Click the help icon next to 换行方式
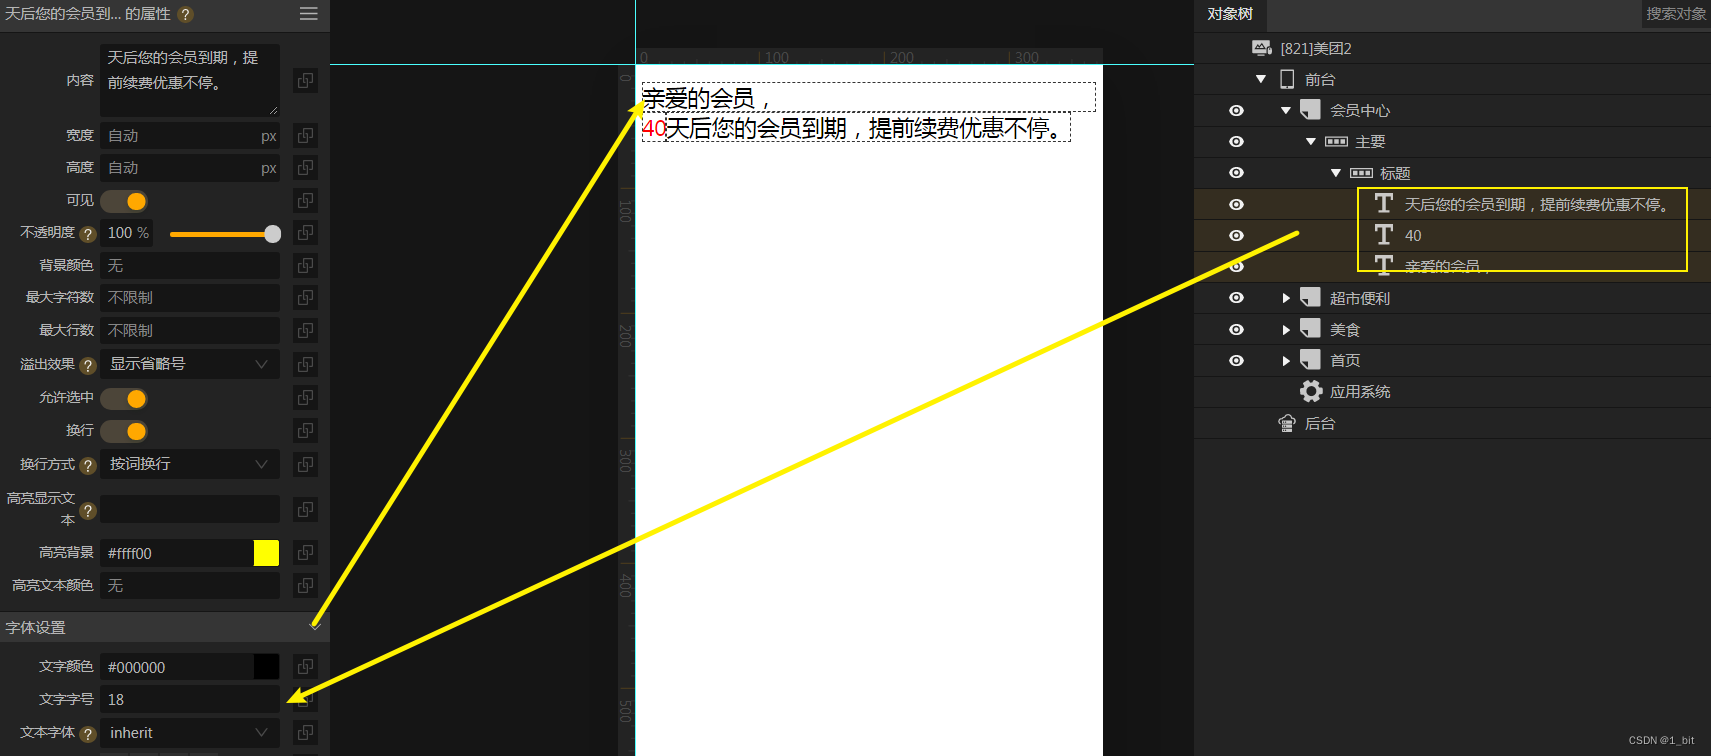Image resolution: width=1711 pixels, height=756 pixels. click(x=88, y=466)
